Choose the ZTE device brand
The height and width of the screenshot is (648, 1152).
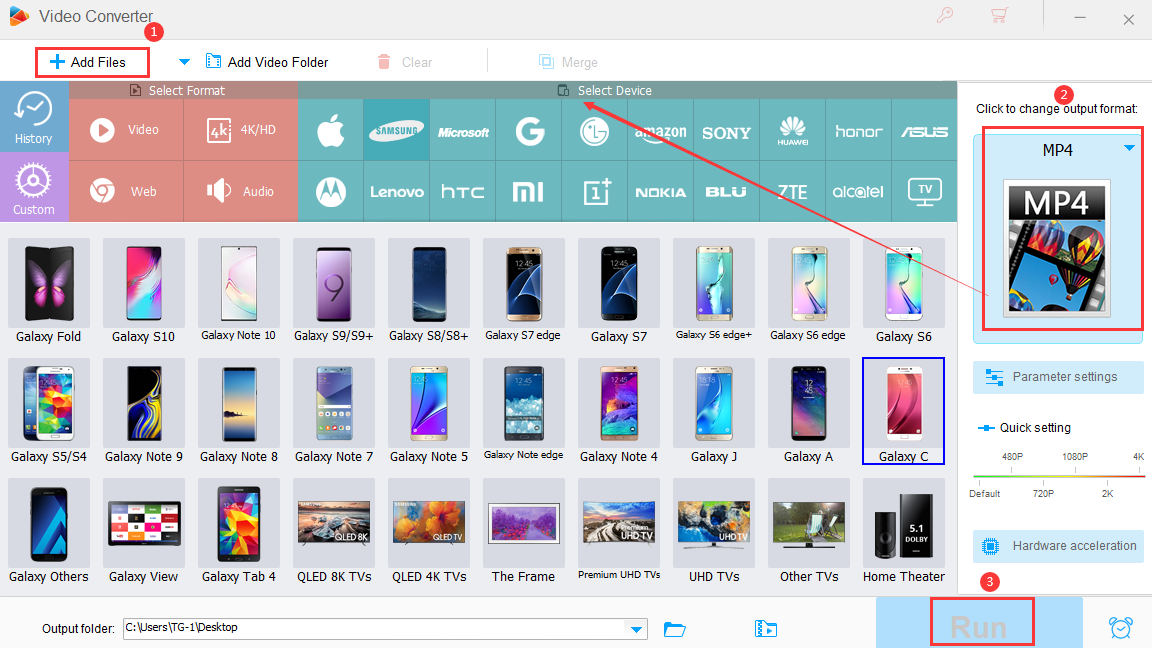click(793, 191)
